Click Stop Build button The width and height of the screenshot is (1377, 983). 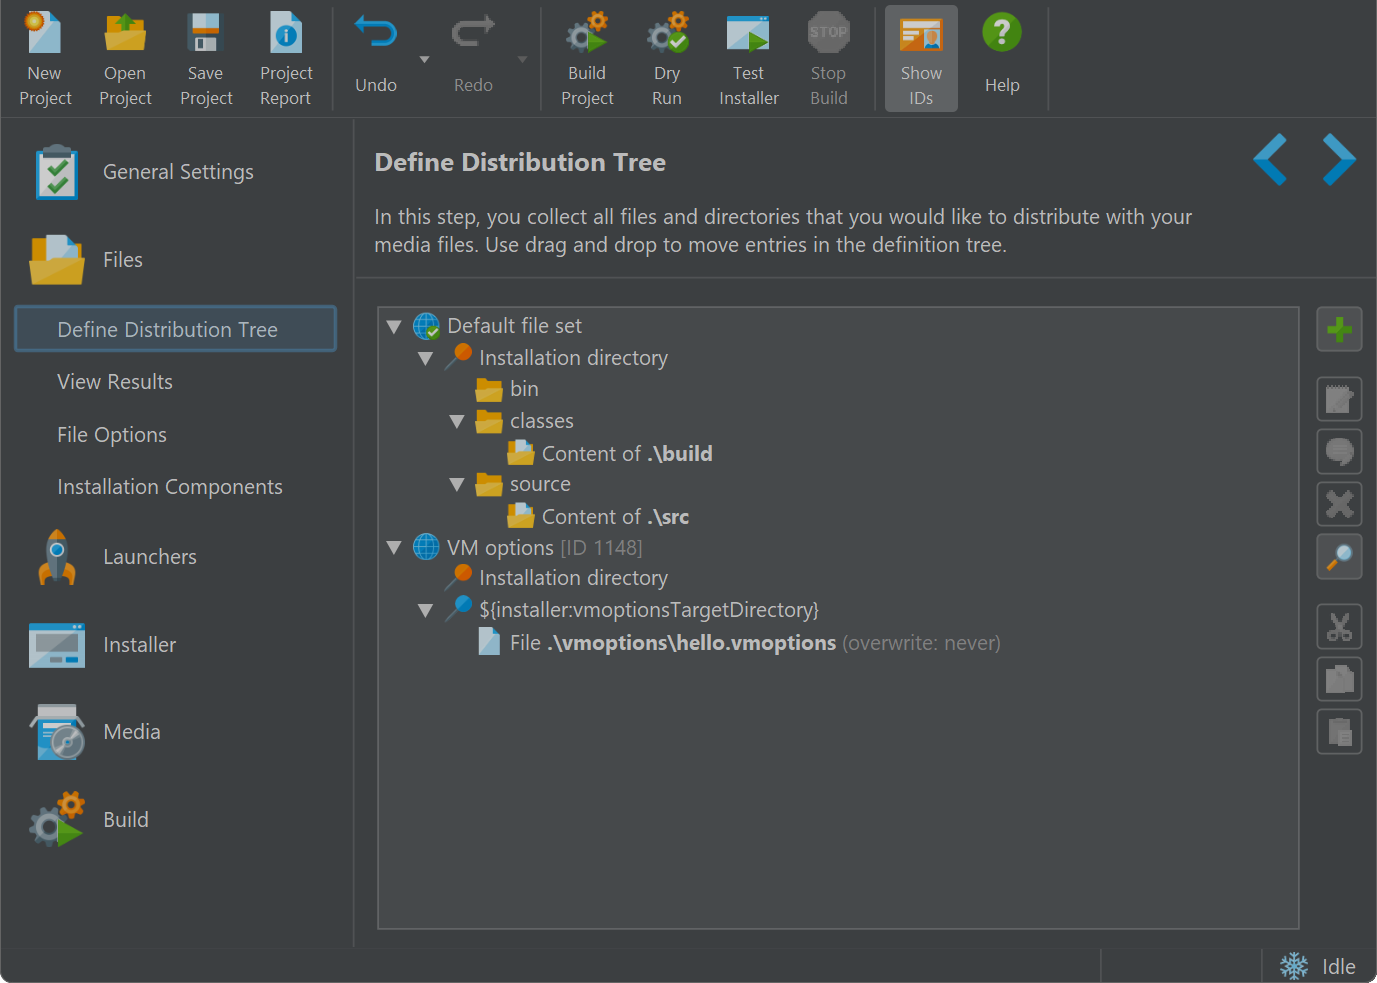tap(828, 59)
